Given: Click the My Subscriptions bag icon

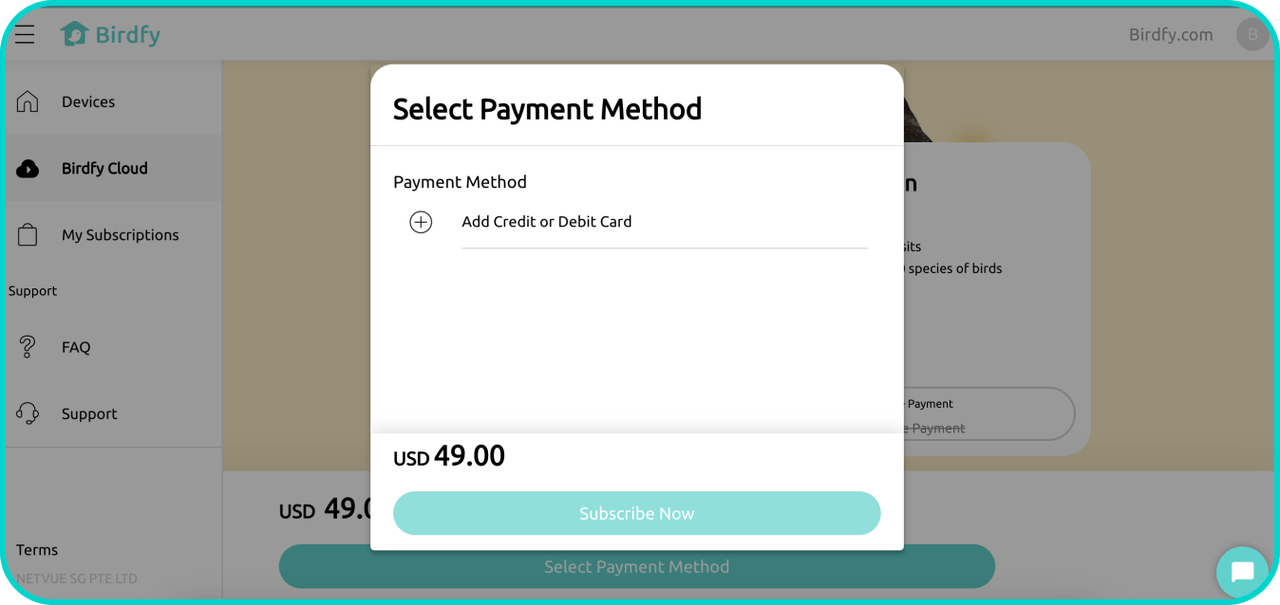Looking at the screenshot, I should (x=28, y=235).
